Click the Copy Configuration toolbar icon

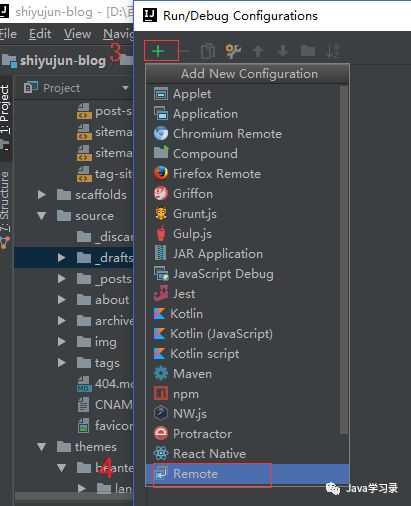coord(208,51)
